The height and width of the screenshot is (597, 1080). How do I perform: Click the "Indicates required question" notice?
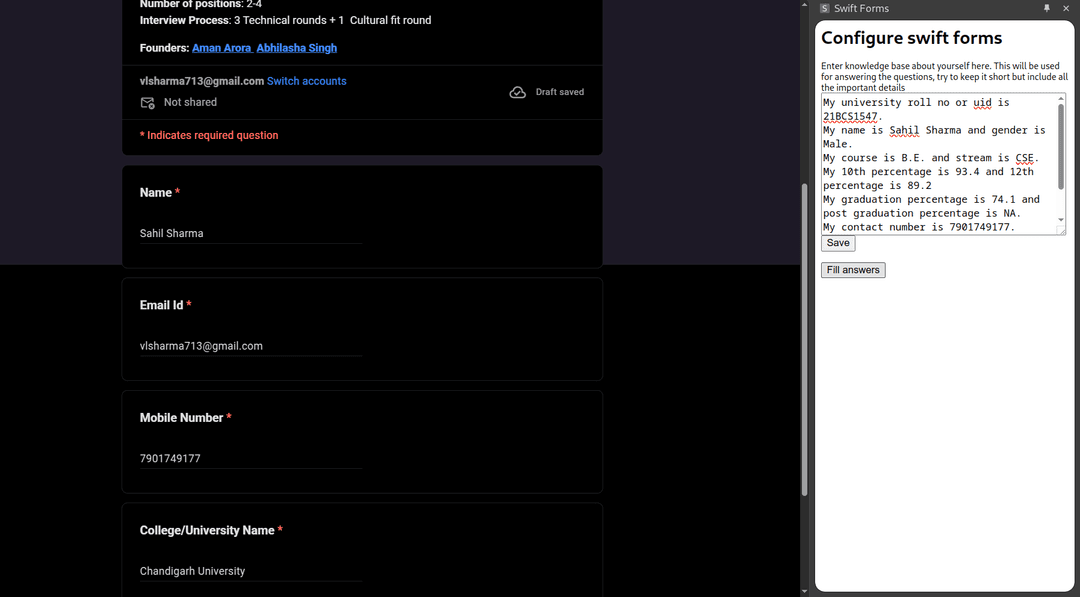209,136
